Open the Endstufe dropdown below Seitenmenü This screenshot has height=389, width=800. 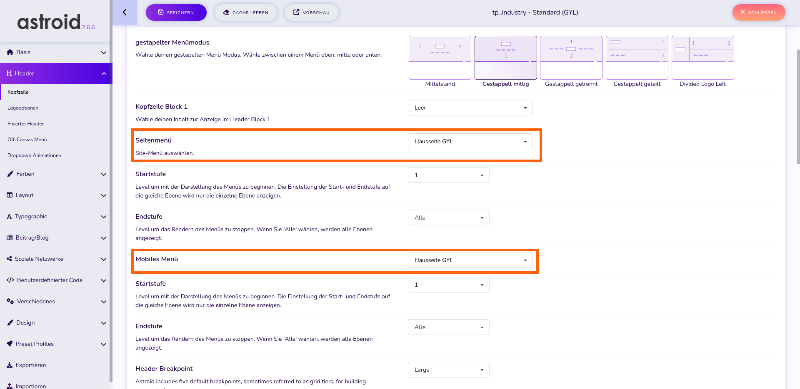pos(448,217)
